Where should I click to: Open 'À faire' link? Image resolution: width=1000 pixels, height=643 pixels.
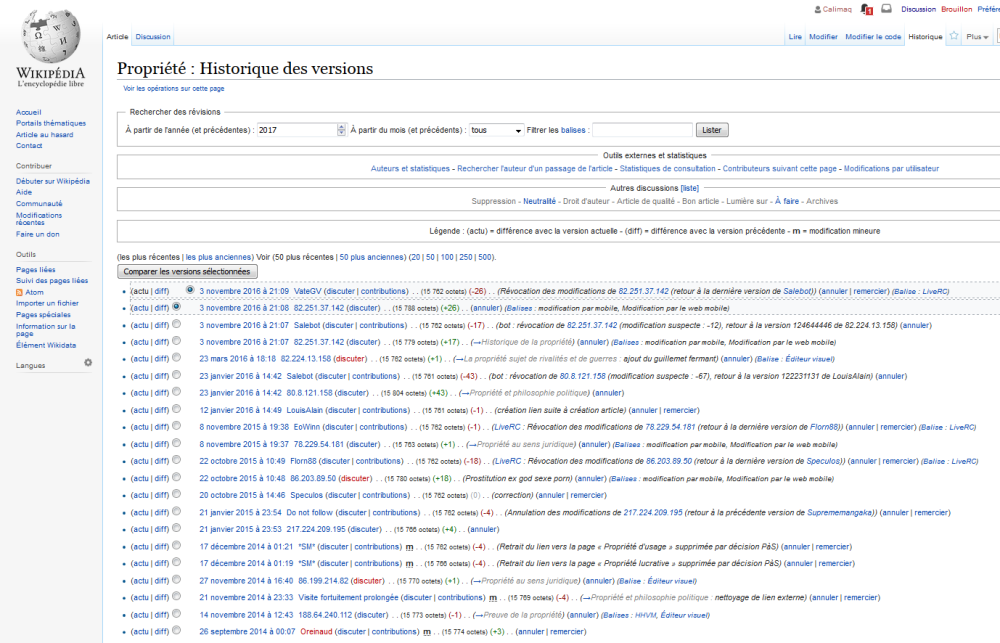click(787, 202)
